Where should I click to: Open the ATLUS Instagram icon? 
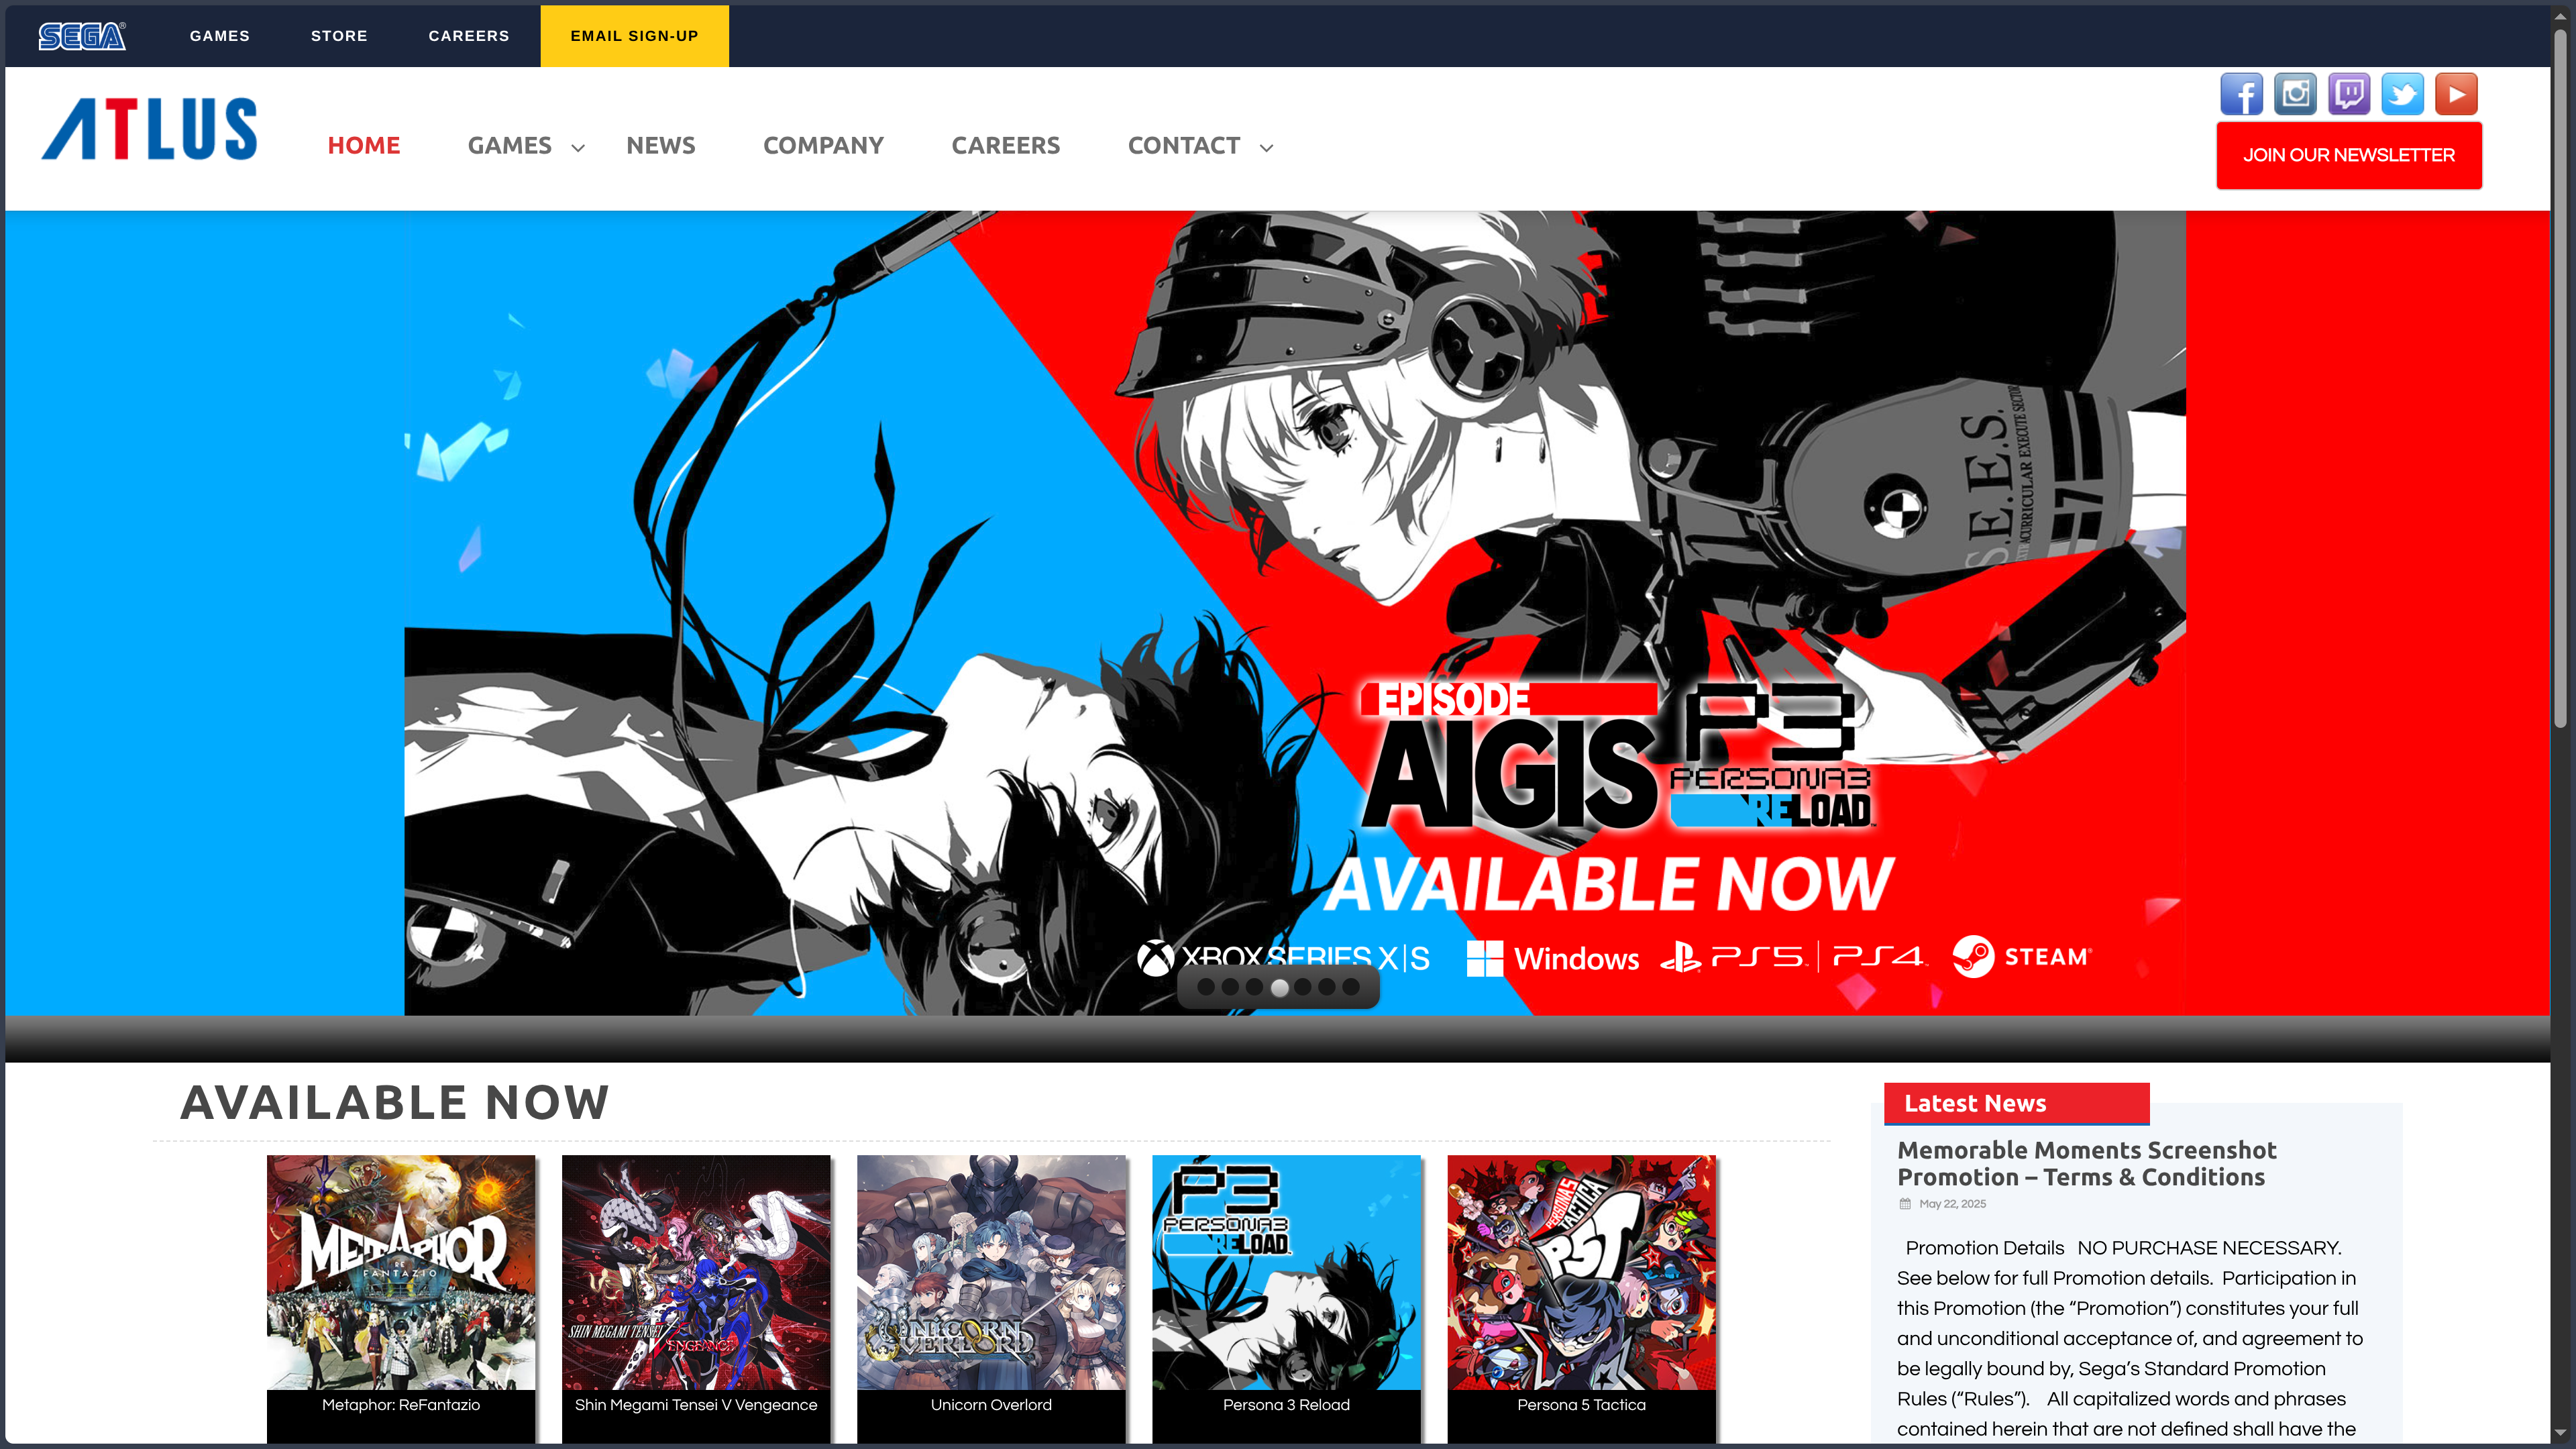tap(2295, 94)
